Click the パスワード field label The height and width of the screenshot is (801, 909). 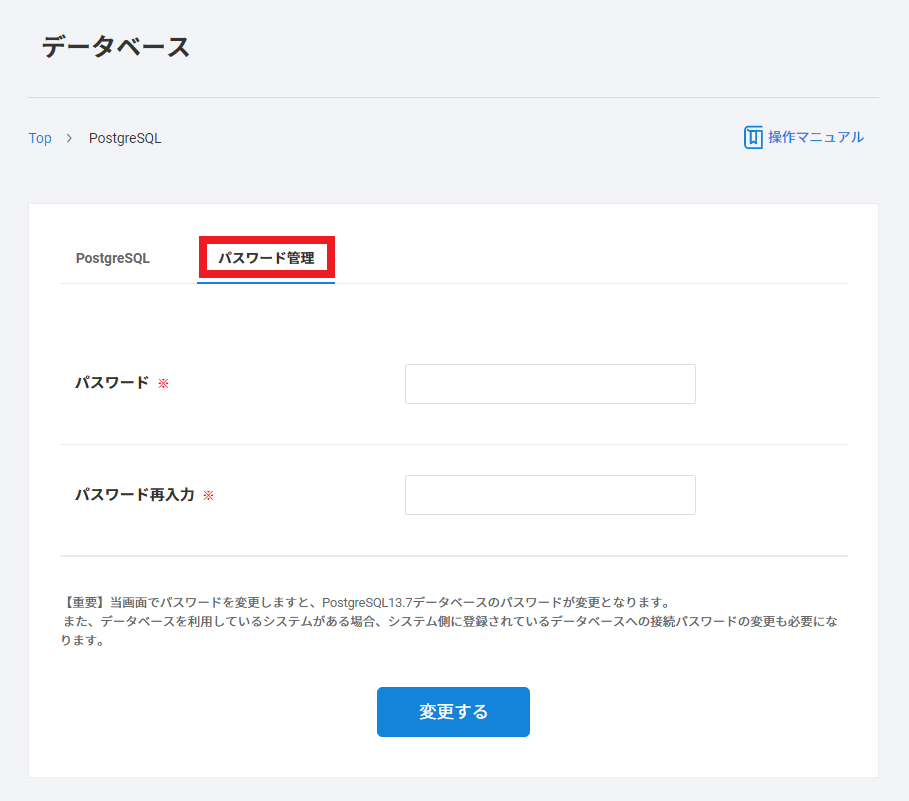[112, 383]
